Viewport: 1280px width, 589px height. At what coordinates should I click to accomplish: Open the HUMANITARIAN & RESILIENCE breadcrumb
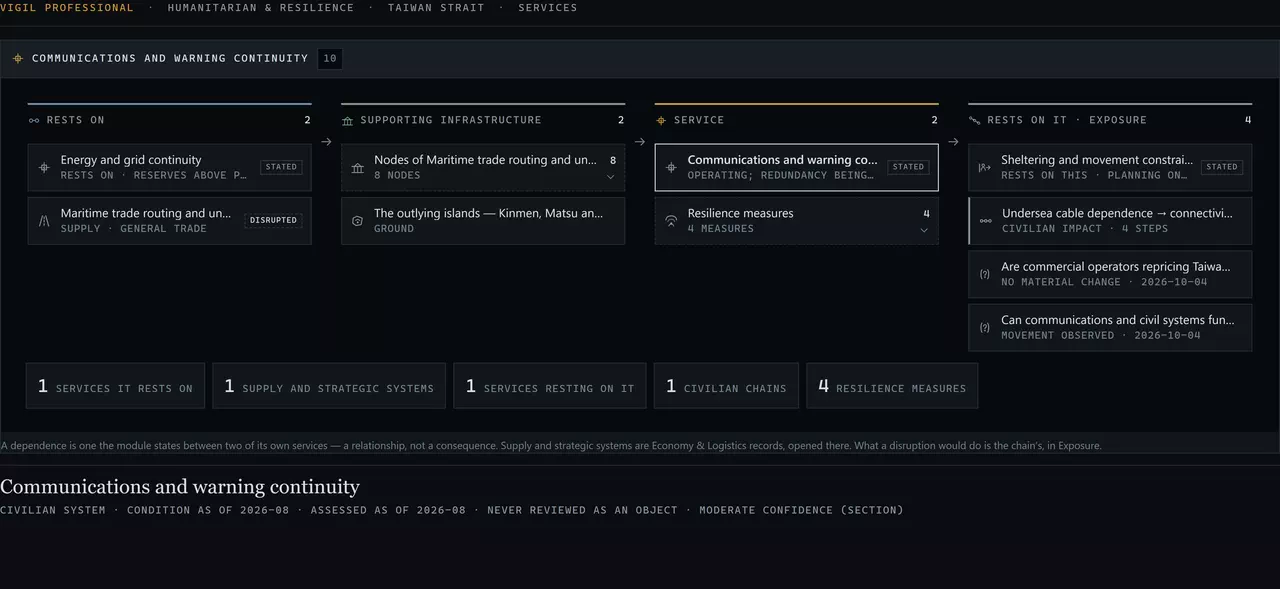261,7
